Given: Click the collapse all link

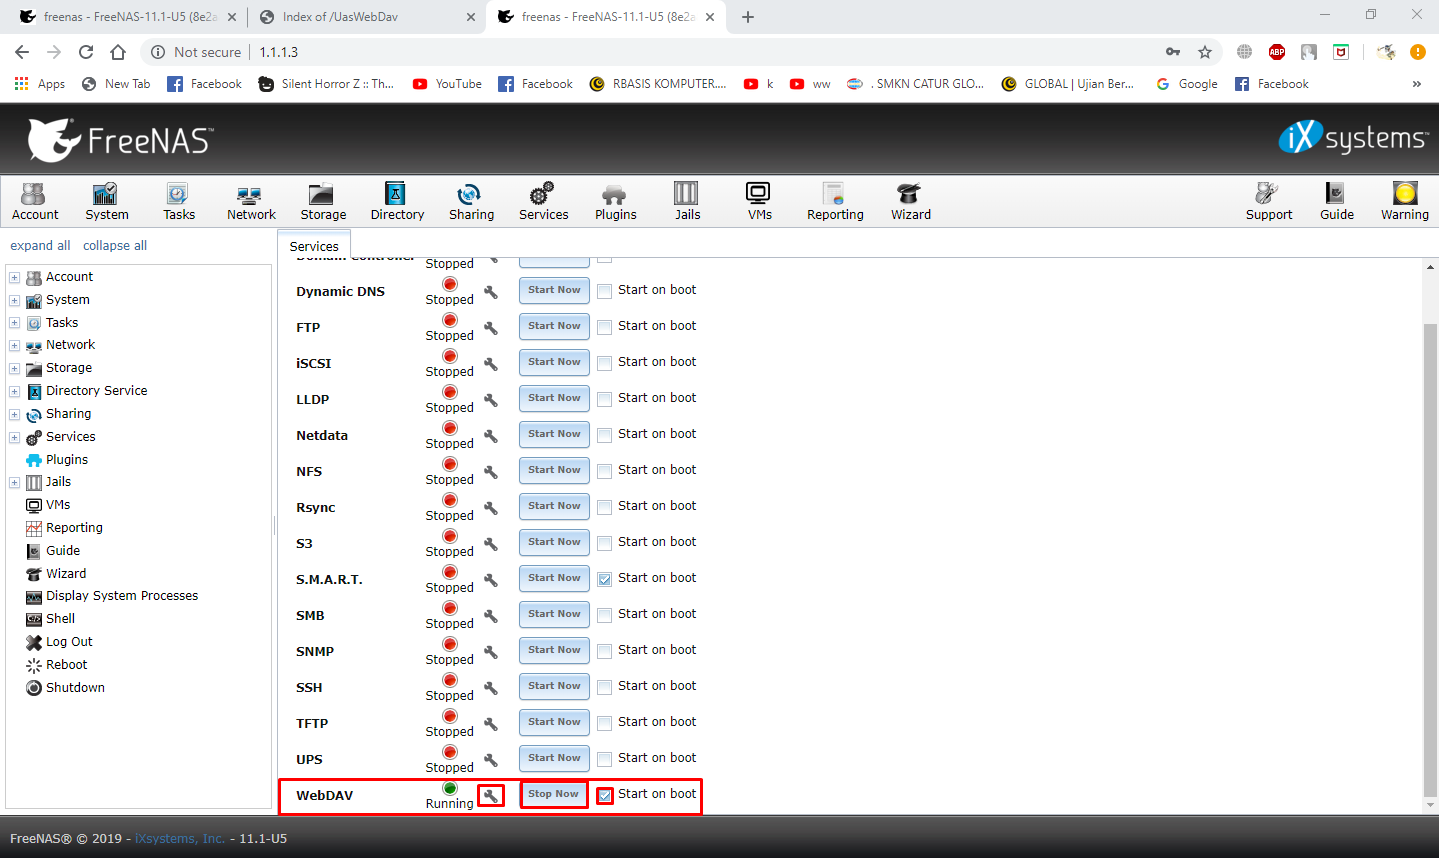Looking at the screenshot, I should point(115,246).
